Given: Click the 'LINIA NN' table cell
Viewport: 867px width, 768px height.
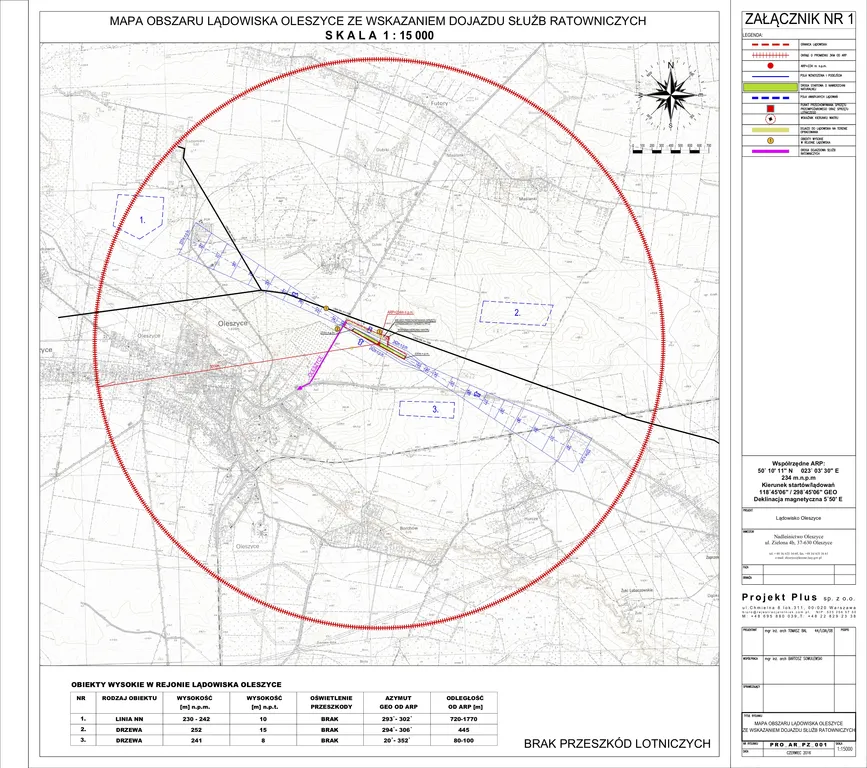Looking at the screenshot, I should tap(129, 719).
